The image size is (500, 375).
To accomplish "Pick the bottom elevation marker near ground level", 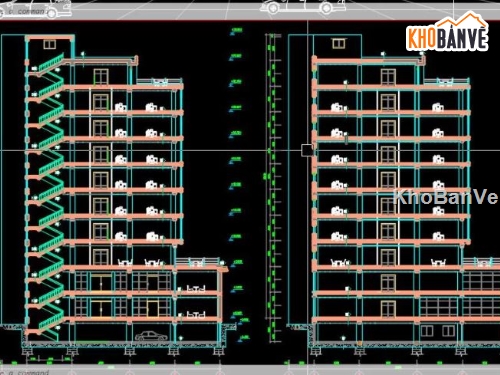I will pos(244,338).
